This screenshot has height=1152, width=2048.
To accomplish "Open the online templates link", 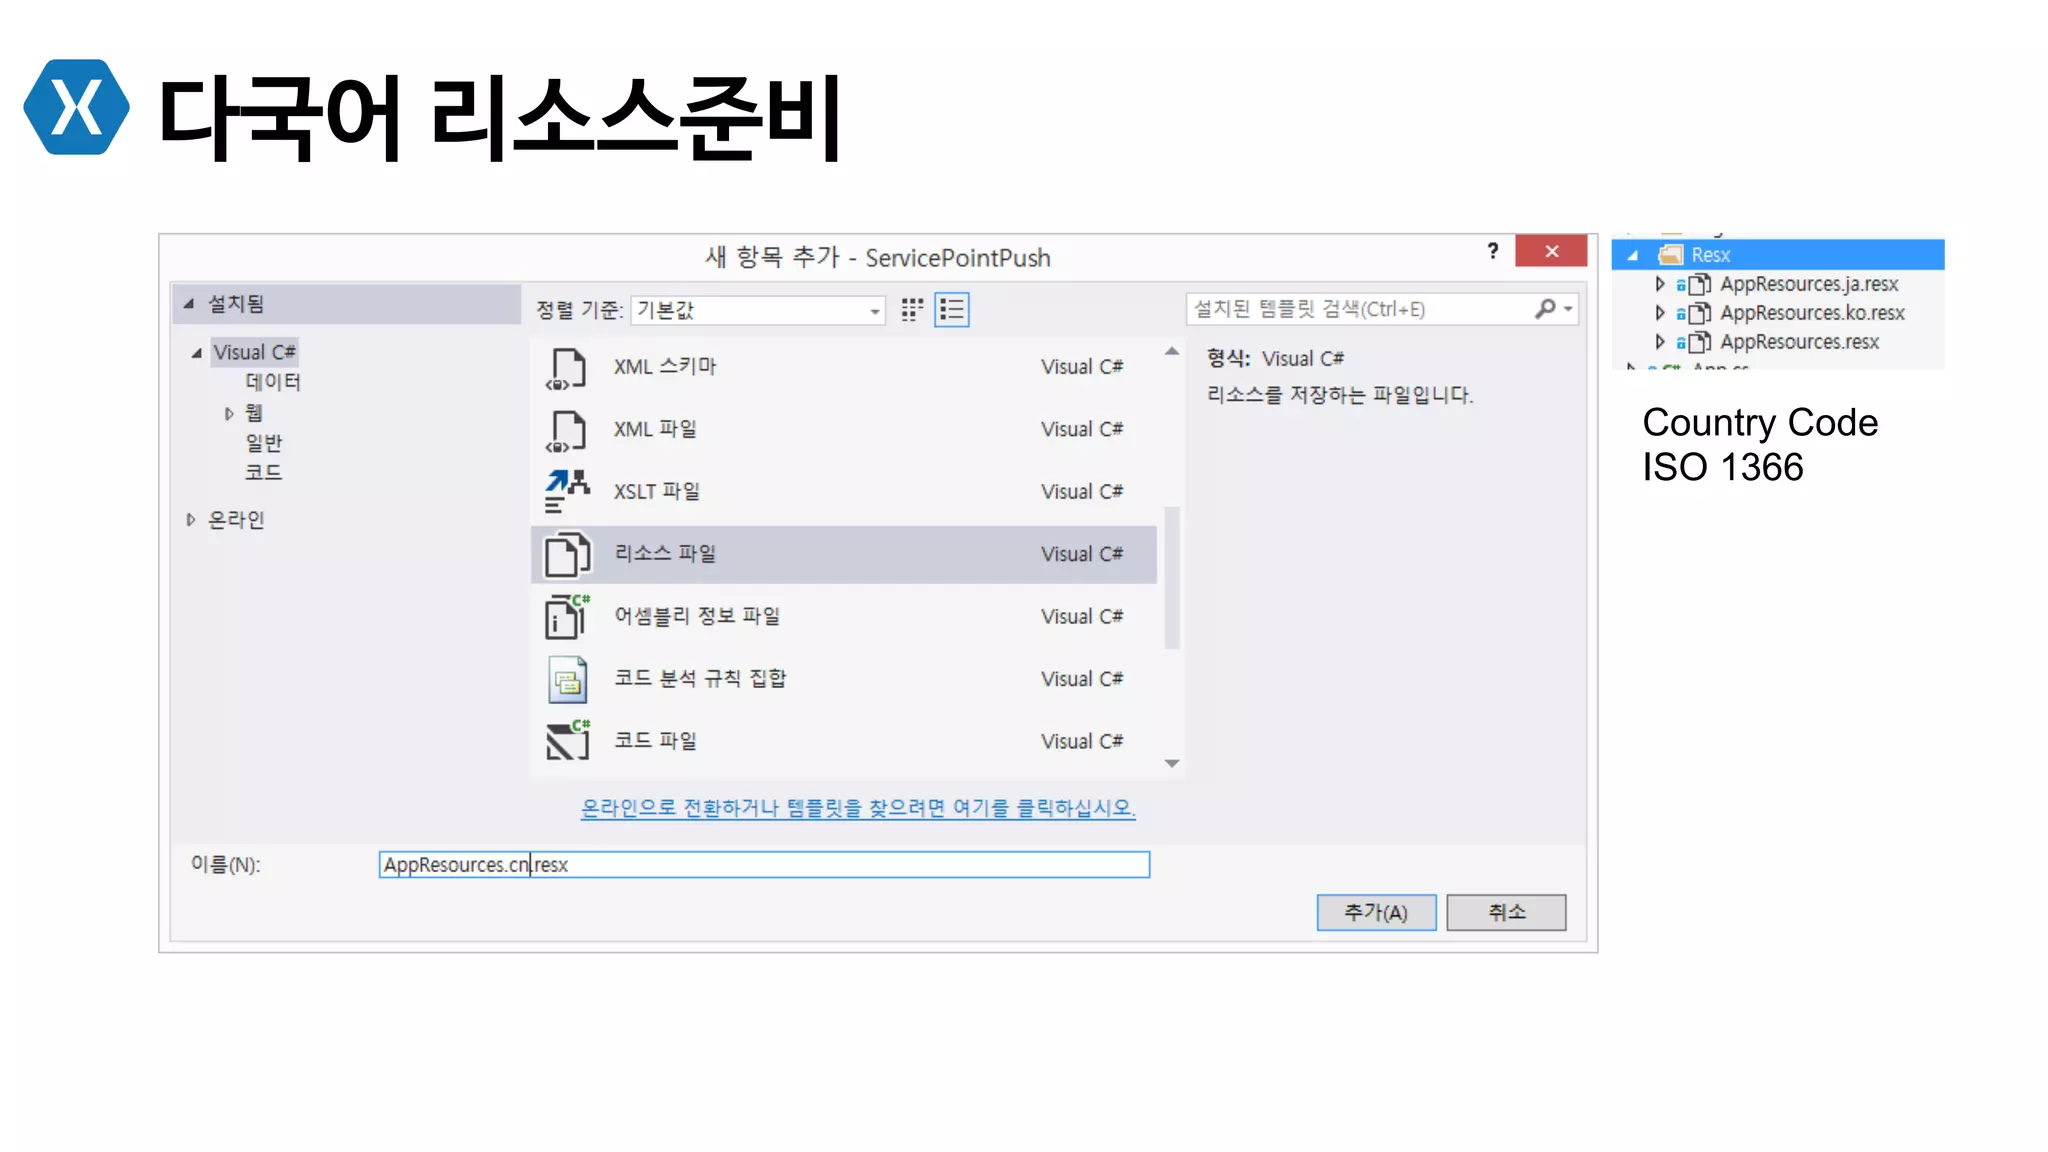I will (858, 808).
